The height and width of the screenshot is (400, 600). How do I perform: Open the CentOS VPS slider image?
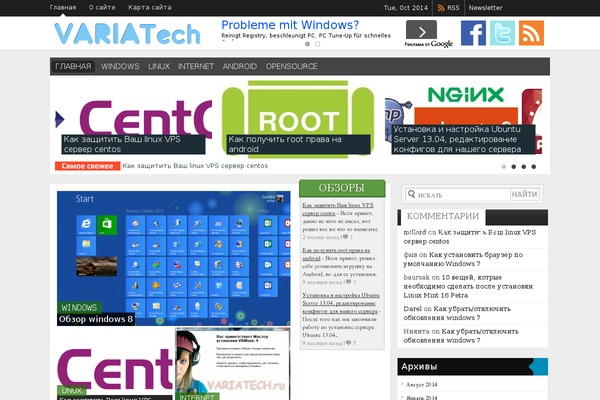(x=134, y=118)
